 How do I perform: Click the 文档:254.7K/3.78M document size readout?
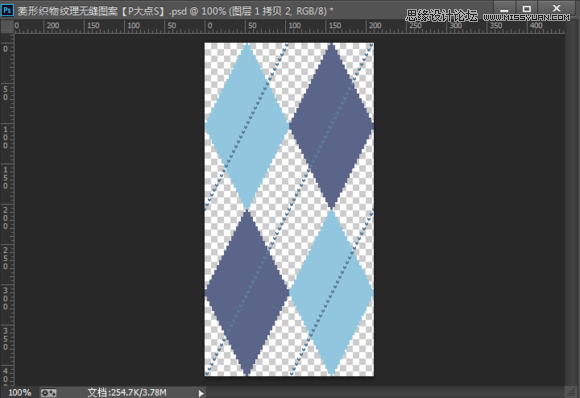(x=127, y=392)
